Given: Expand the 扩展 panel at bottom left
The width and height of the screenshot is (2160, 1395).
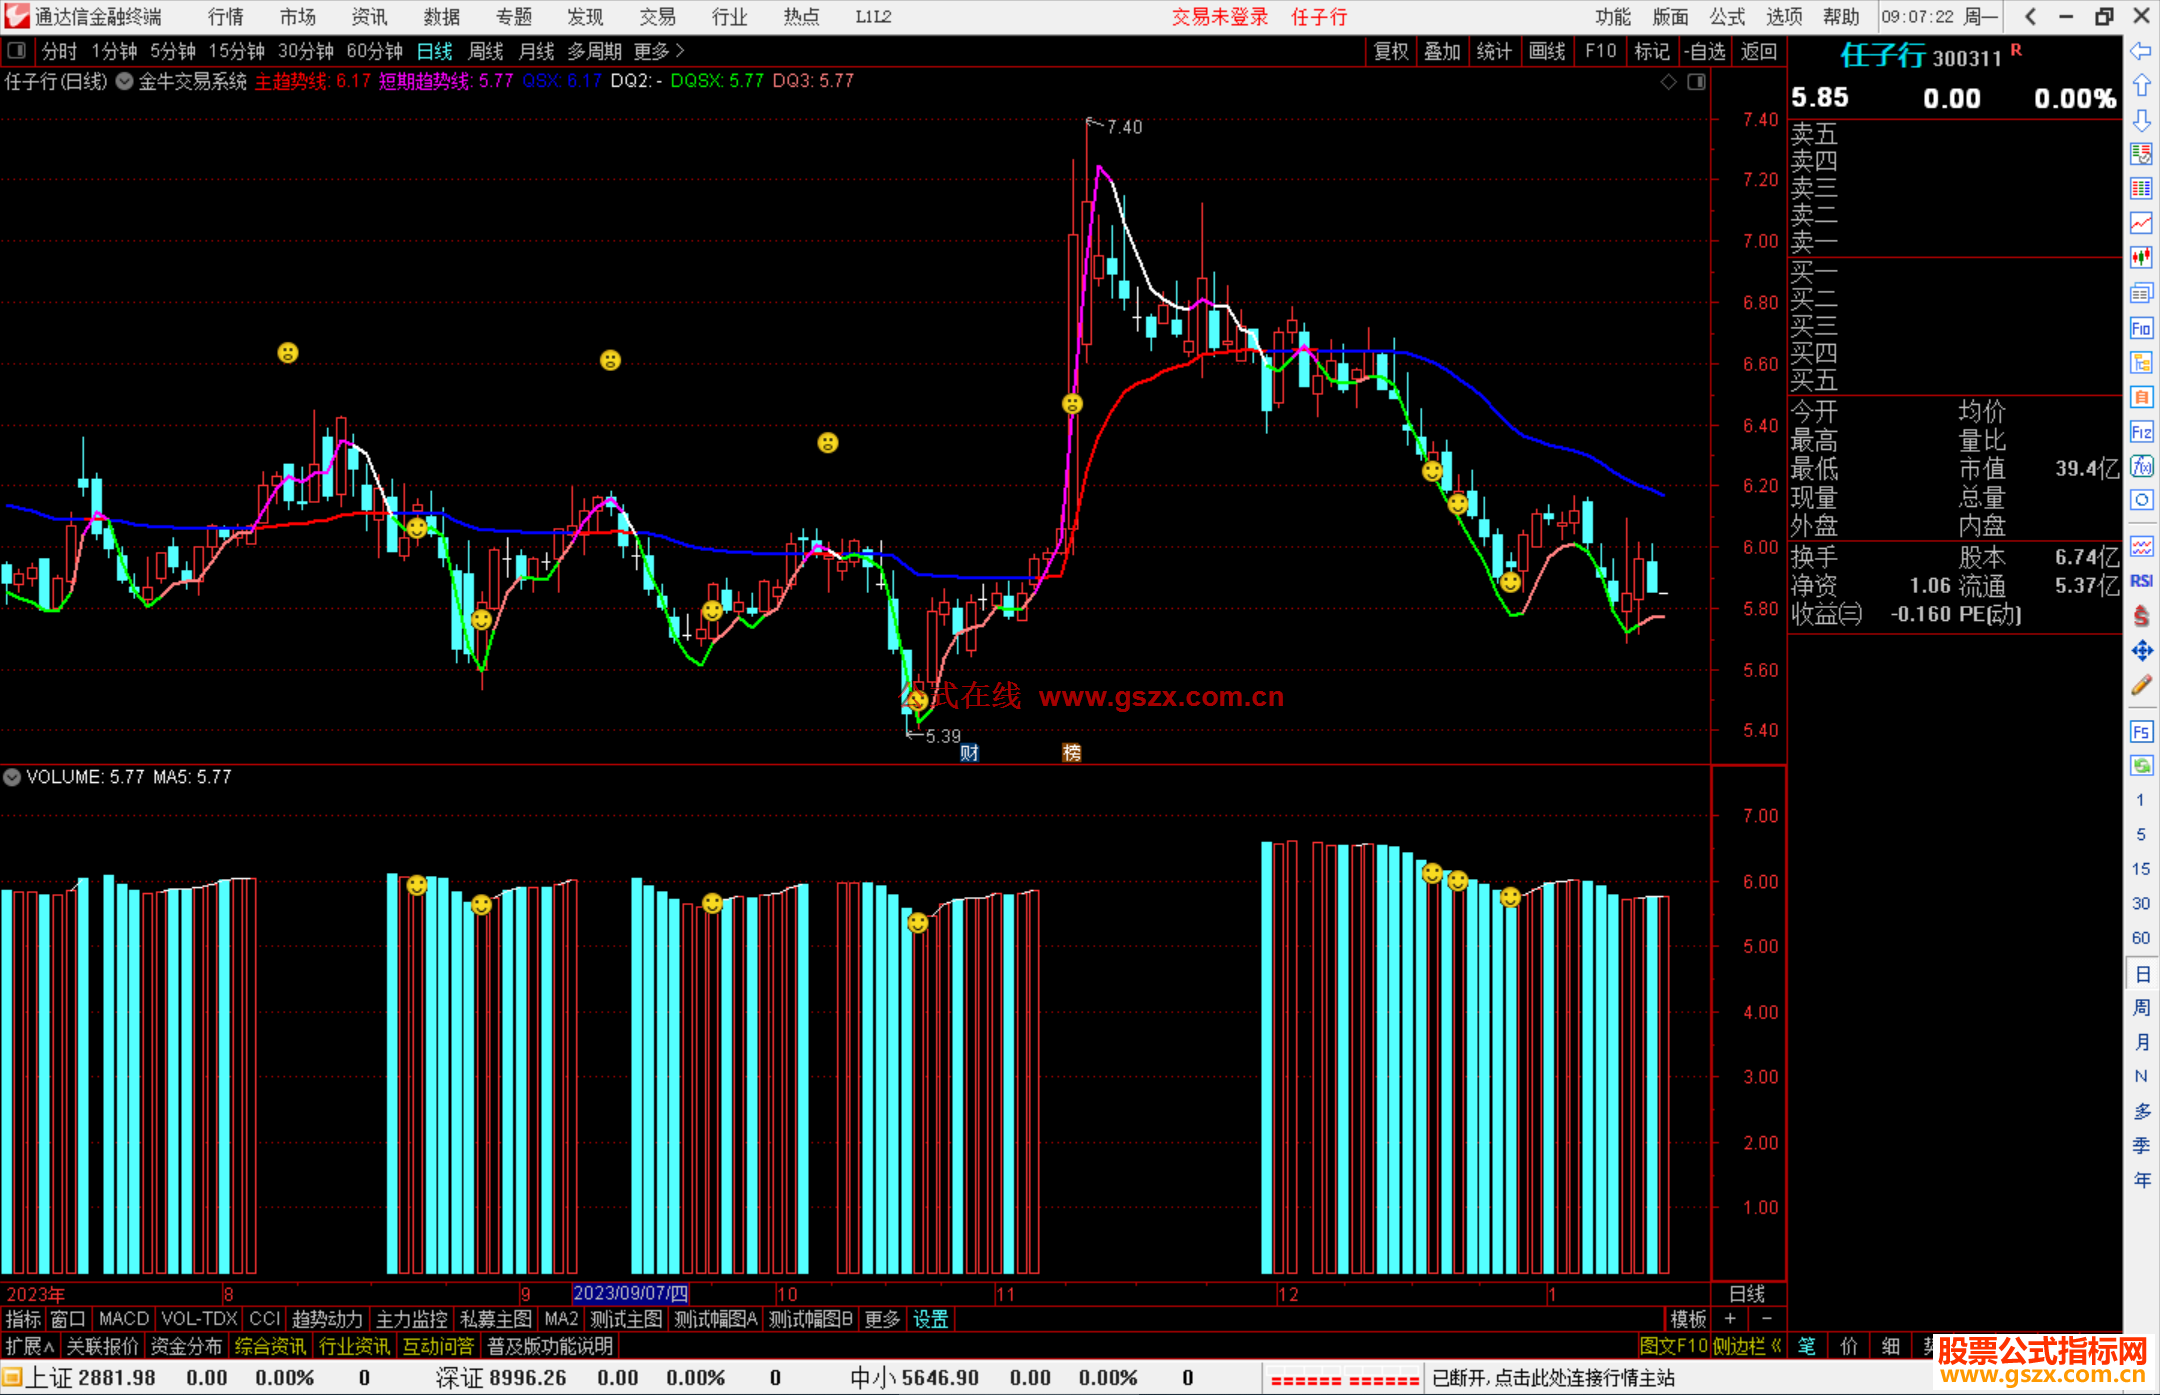Looking at the screenshot, I should tap(30, 1346).
